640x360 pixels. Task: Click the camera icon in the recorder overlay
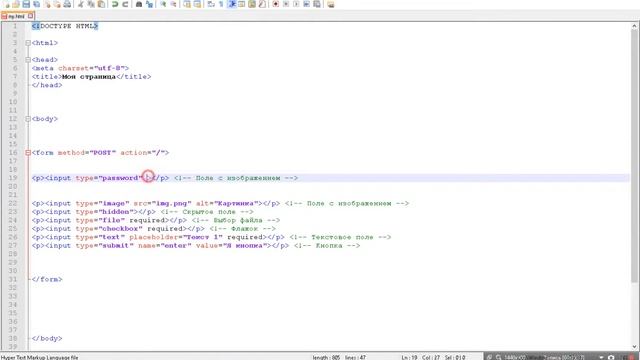tap(611, 357)
